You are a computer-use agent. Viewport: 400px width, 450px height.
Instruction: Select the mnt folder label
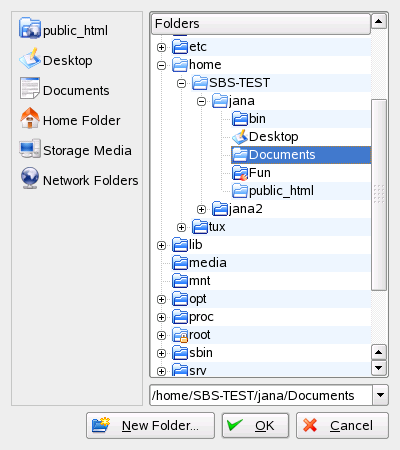200,281
